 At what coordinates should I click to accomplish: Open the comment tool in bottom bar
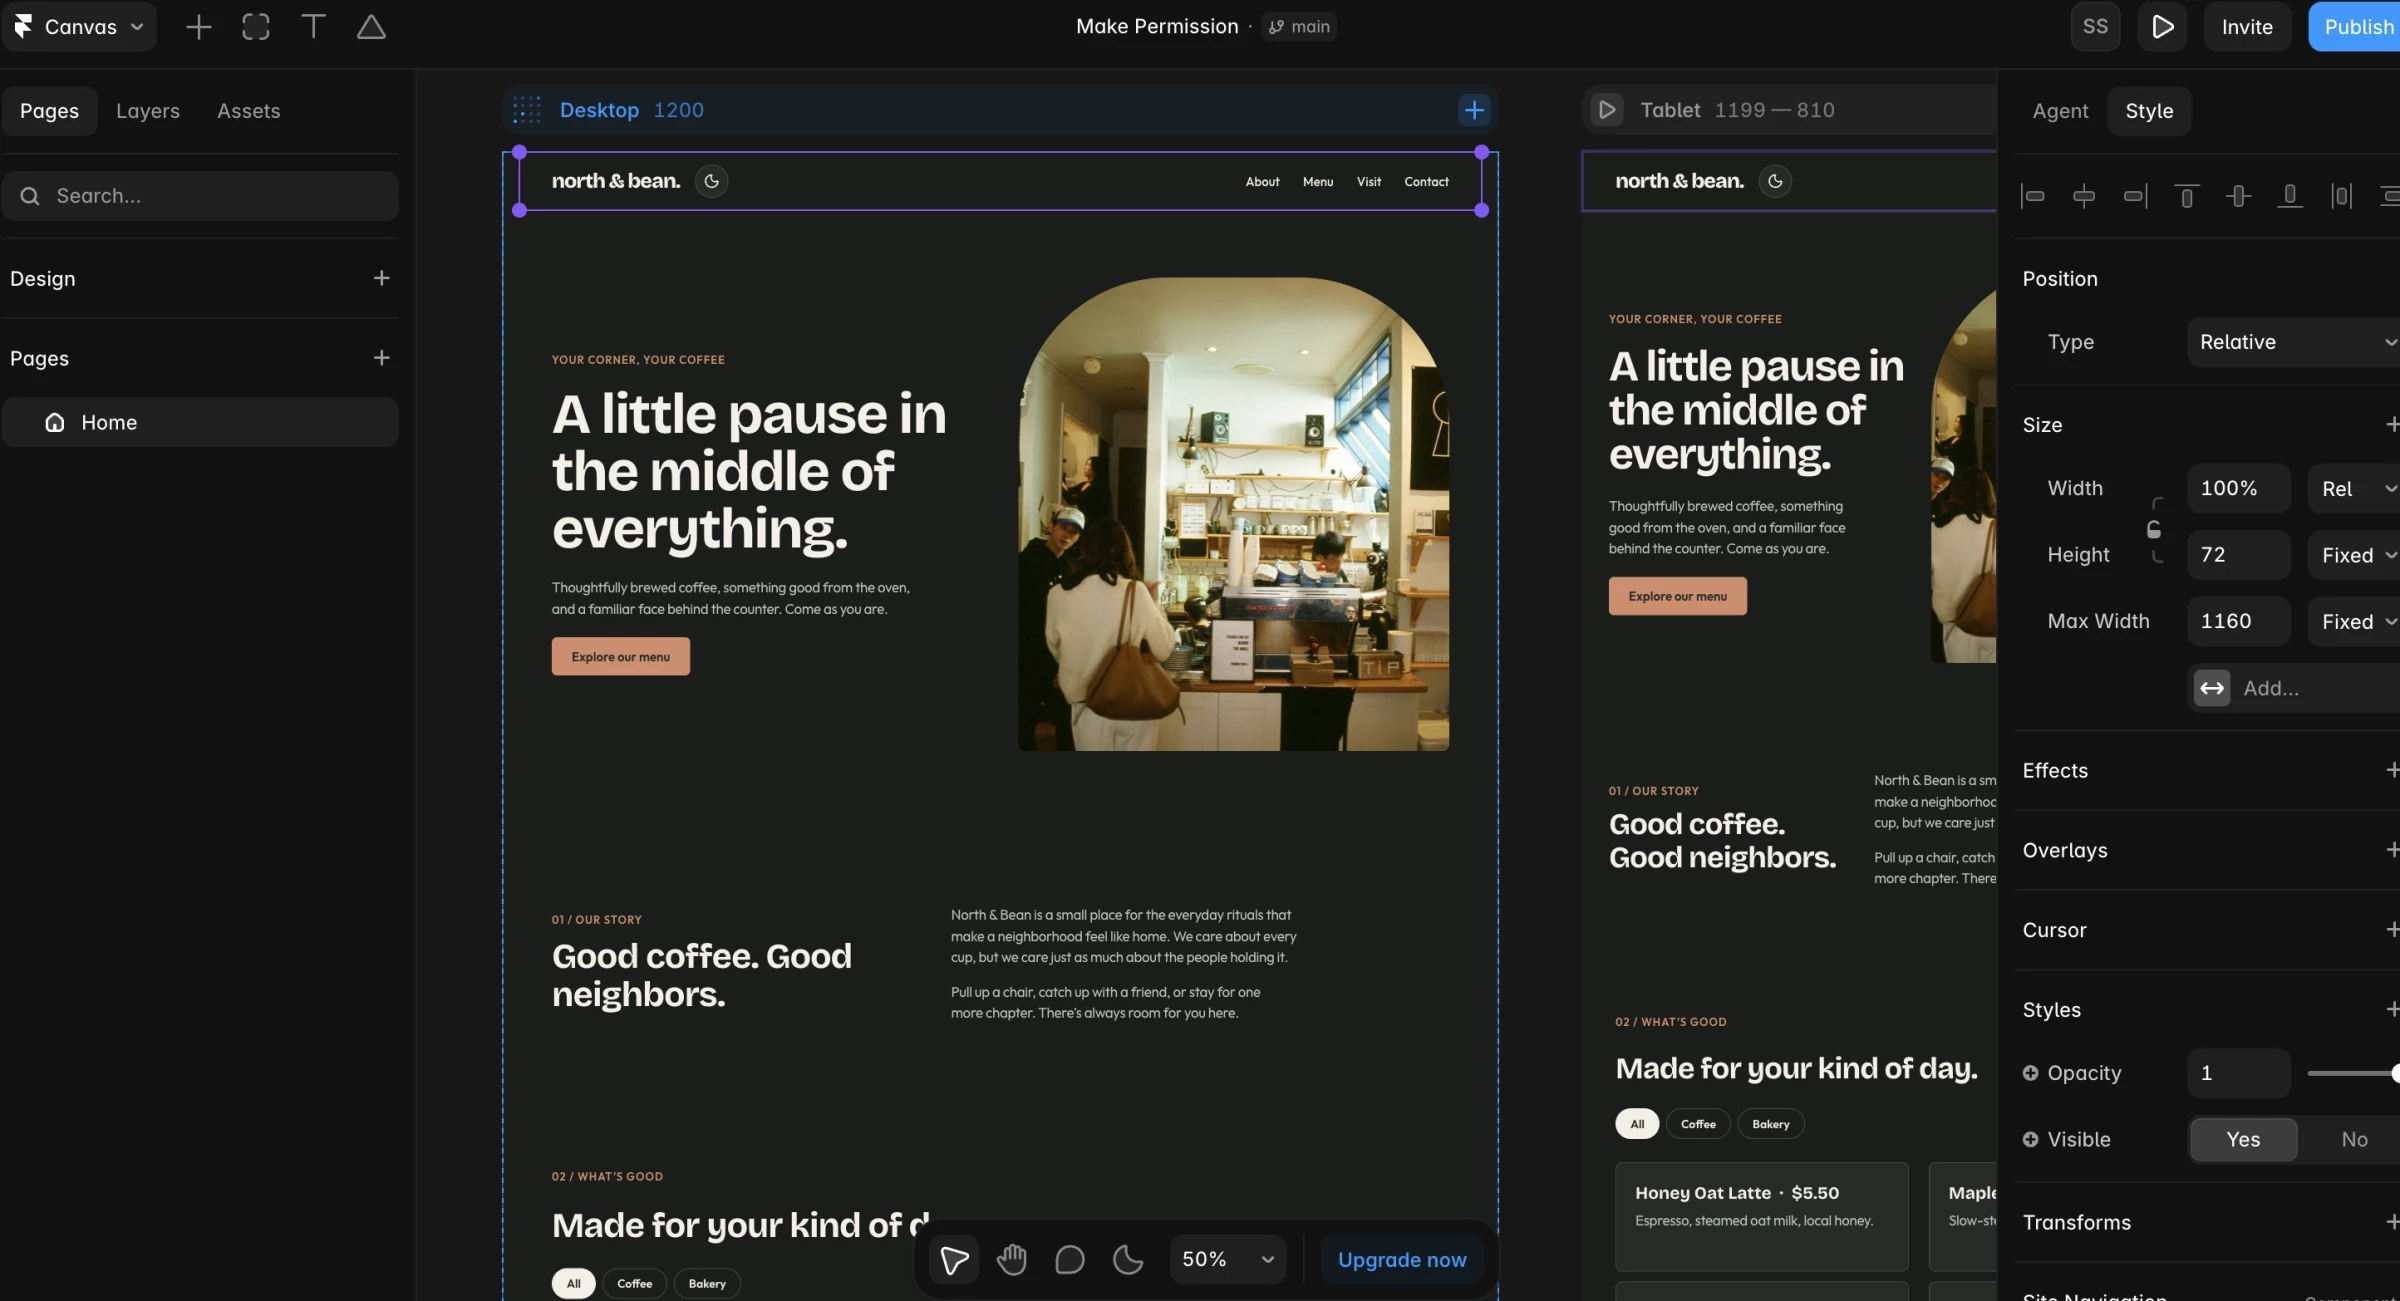click(1070, 1260)
